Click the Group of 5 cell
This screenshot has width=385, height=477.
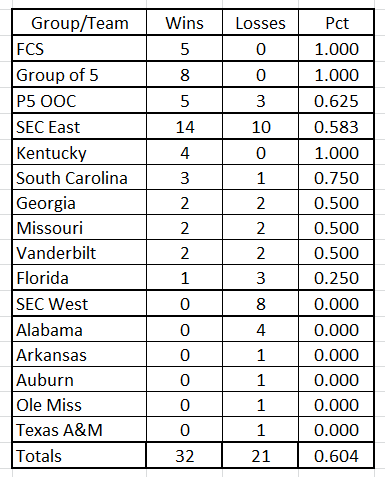79,74
